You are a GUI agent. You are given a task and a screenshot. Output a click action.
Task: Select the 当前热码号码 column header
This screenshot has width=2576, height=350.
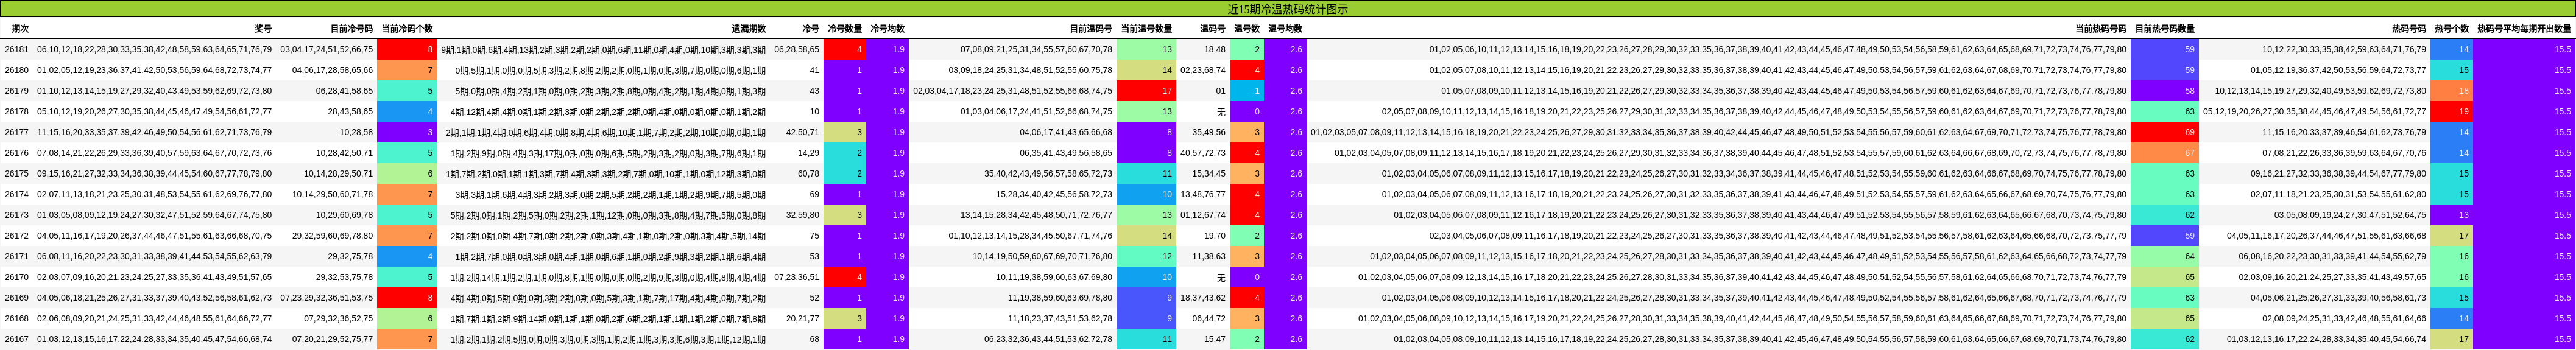(2101, 29)
